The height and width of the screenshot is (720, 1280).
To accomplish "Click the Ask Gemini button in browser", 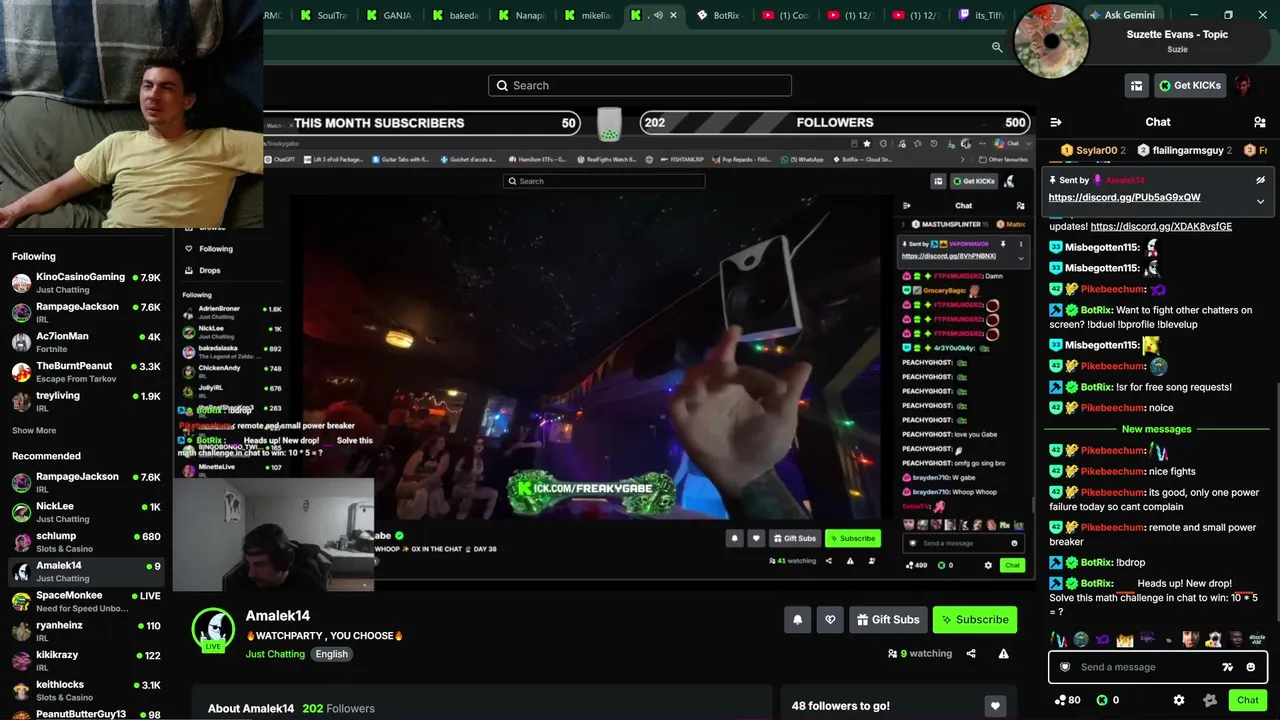I will [1121, 15].
